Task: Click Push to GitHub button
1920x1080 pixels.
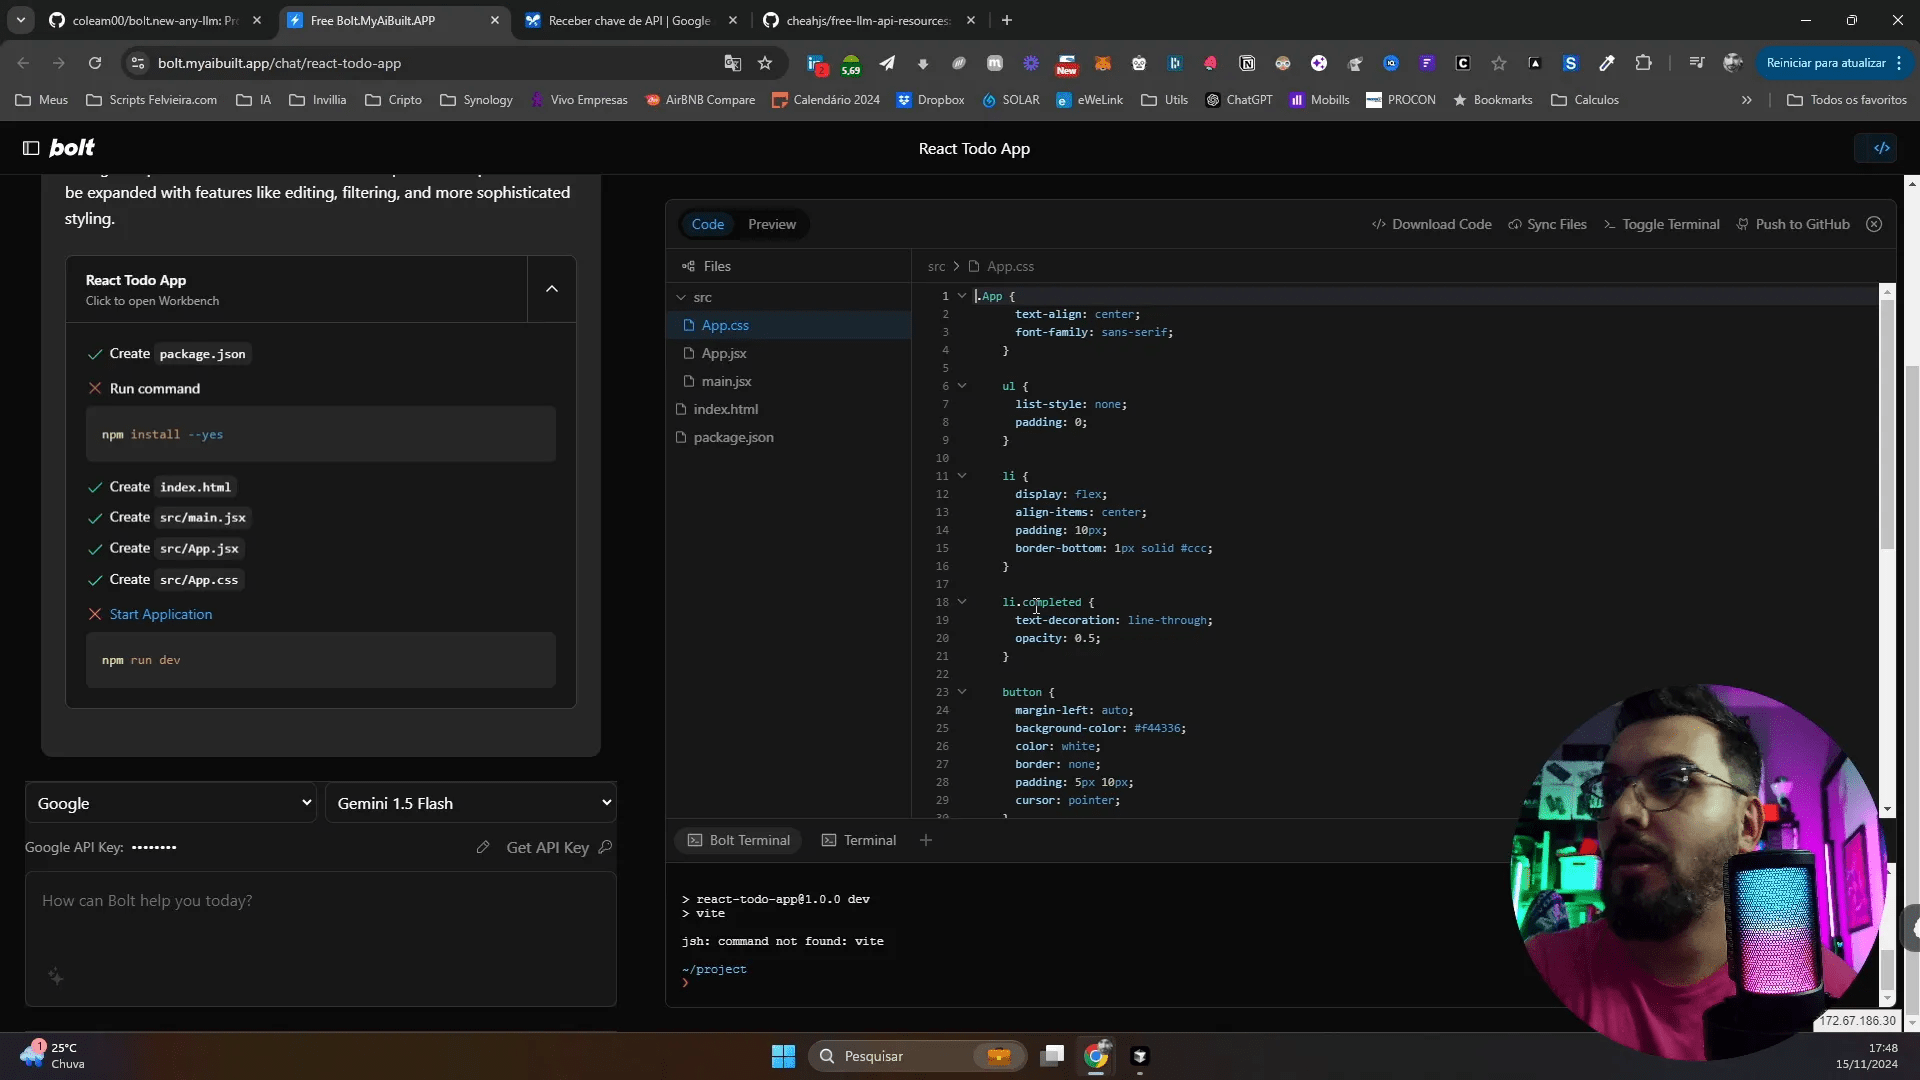Action: [1793, 224]
